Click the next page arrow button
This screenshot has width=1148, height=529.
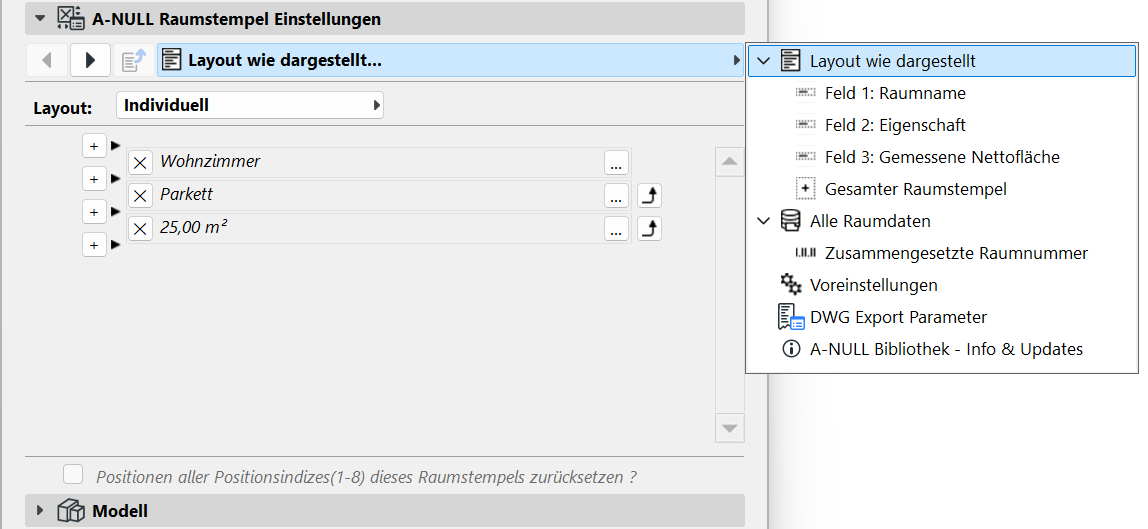coord(90,61)
